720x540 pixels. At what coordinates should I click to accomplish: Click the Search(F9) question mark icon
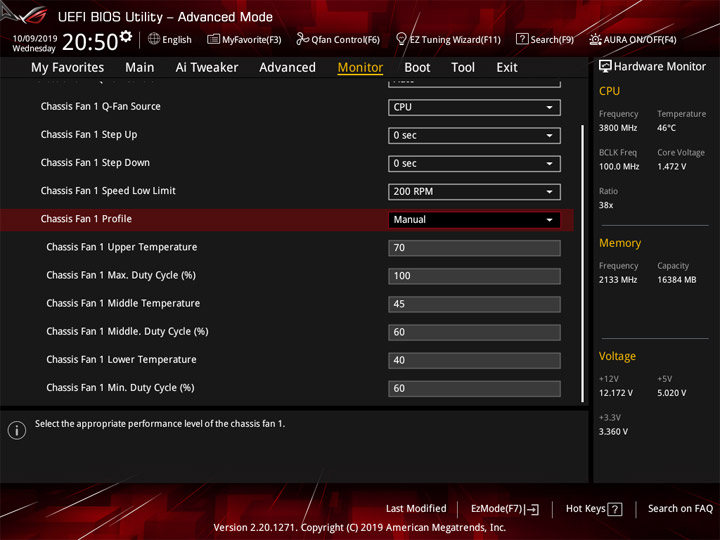(522, 39)
